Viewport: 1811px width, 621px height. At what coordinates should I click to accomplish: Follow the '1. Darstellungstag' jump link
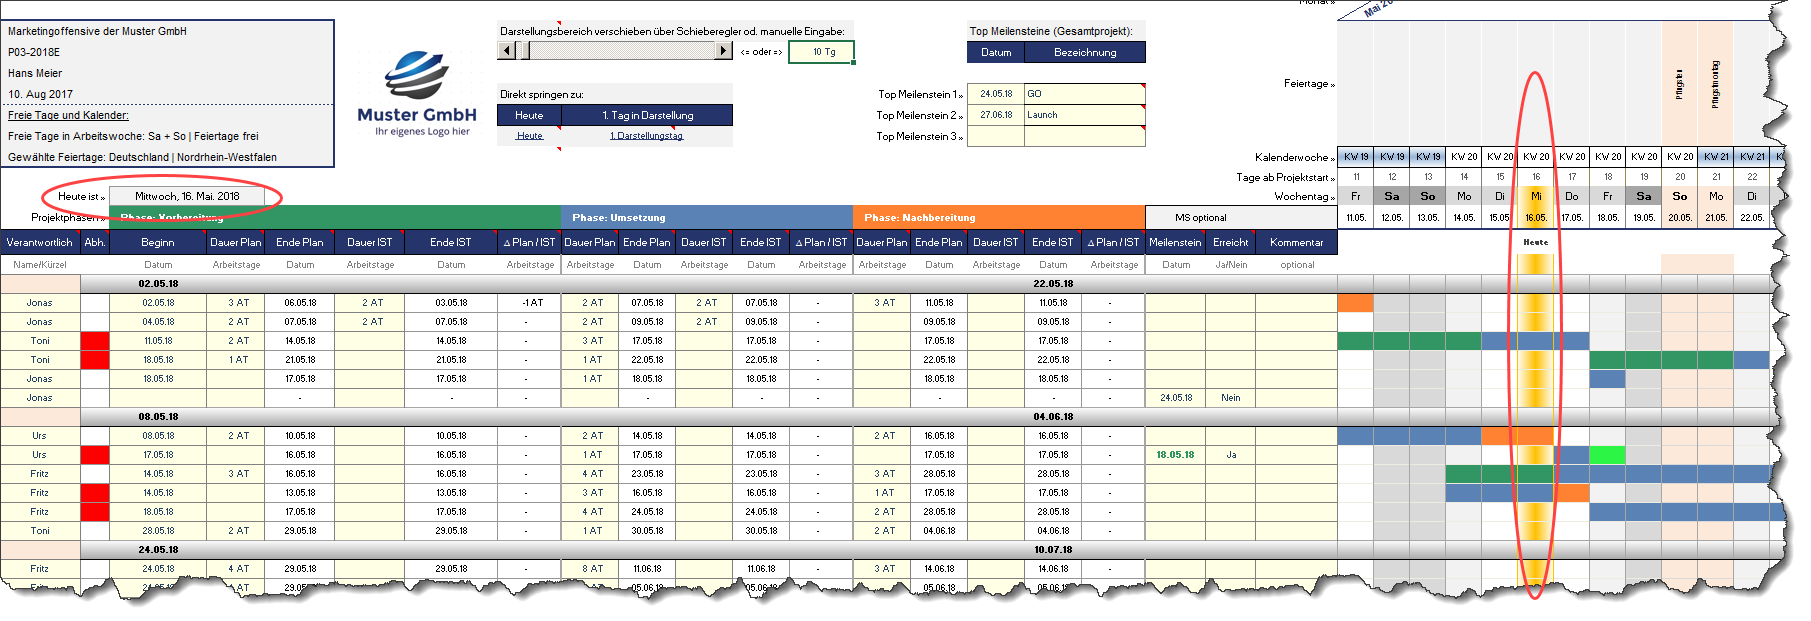647,136
